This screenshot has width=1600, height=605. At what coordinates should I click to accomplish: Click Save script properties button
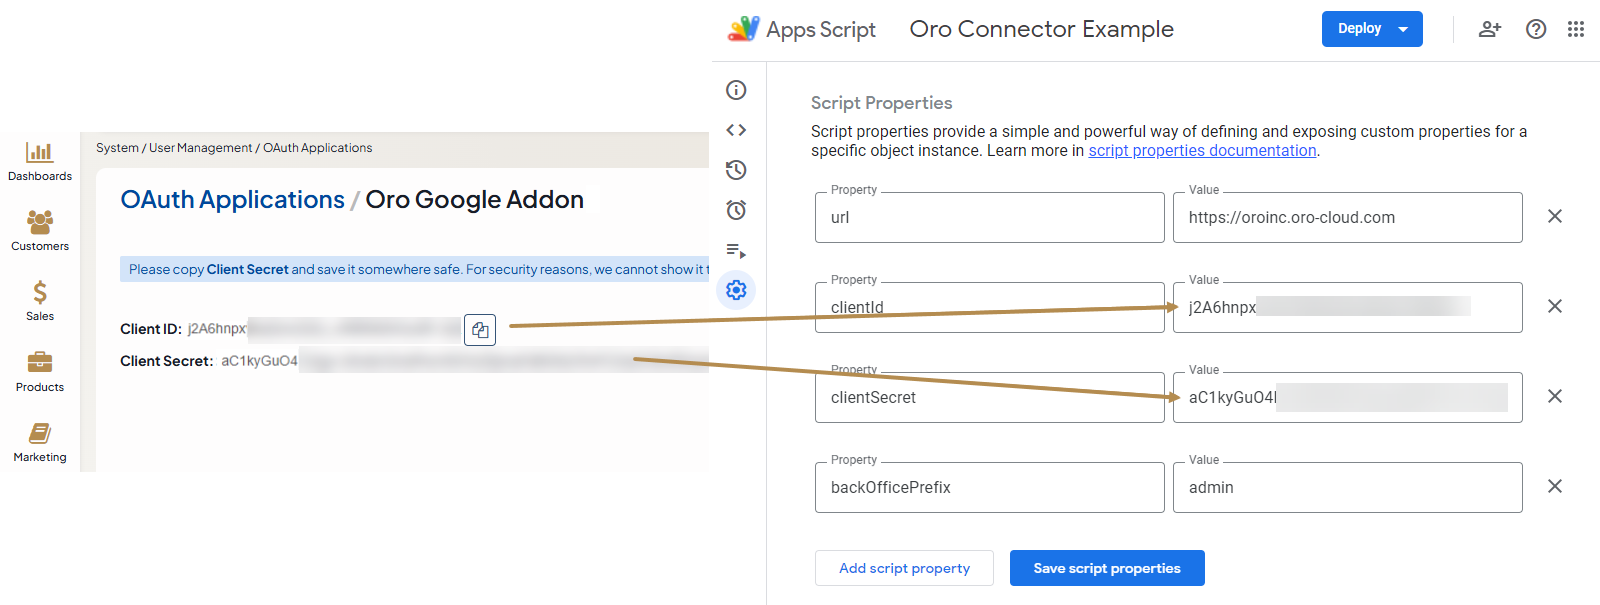[1107, 568]
